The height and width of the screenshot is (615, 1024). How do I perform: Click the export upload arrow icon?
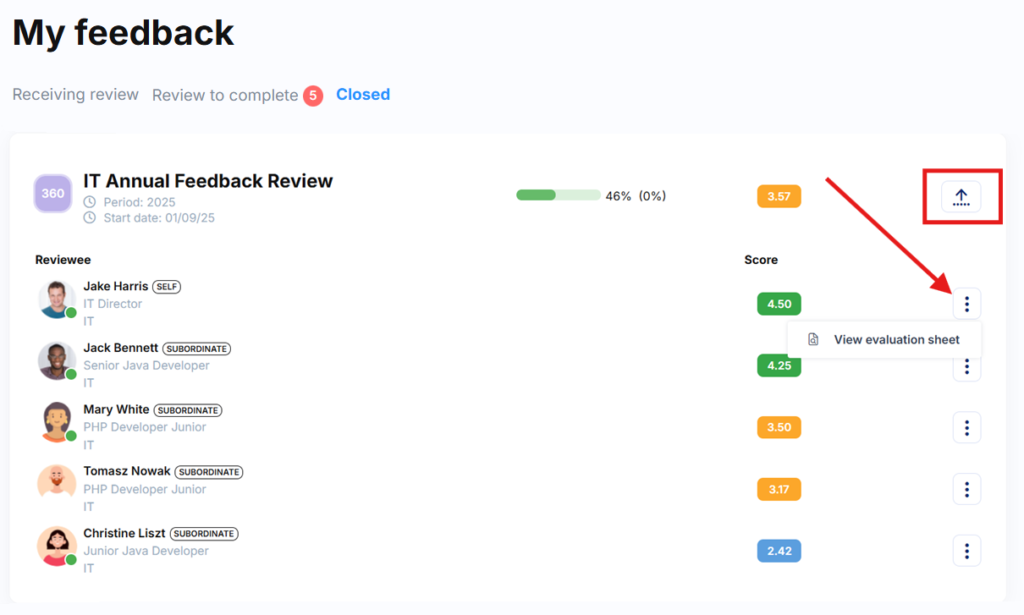point(961,197)
